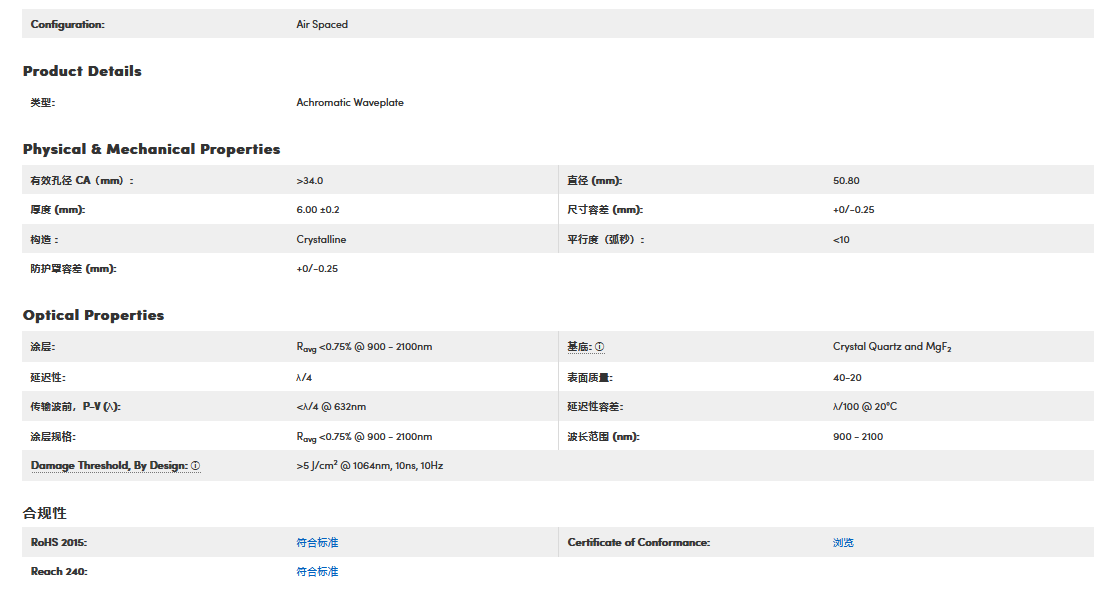
Task: Select the 40-20 surface quality value
Action: 848,378
